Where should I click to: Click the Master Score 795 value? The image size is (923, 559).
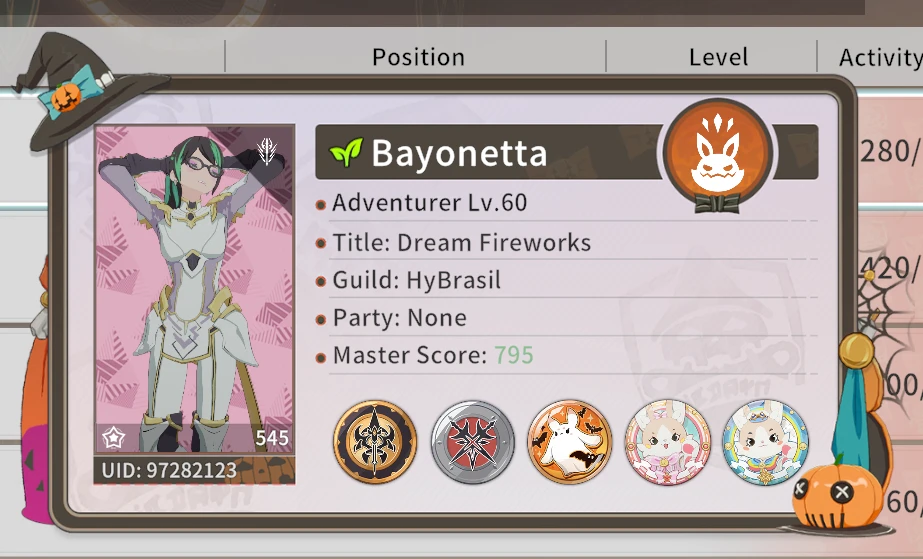coord(513,355)
